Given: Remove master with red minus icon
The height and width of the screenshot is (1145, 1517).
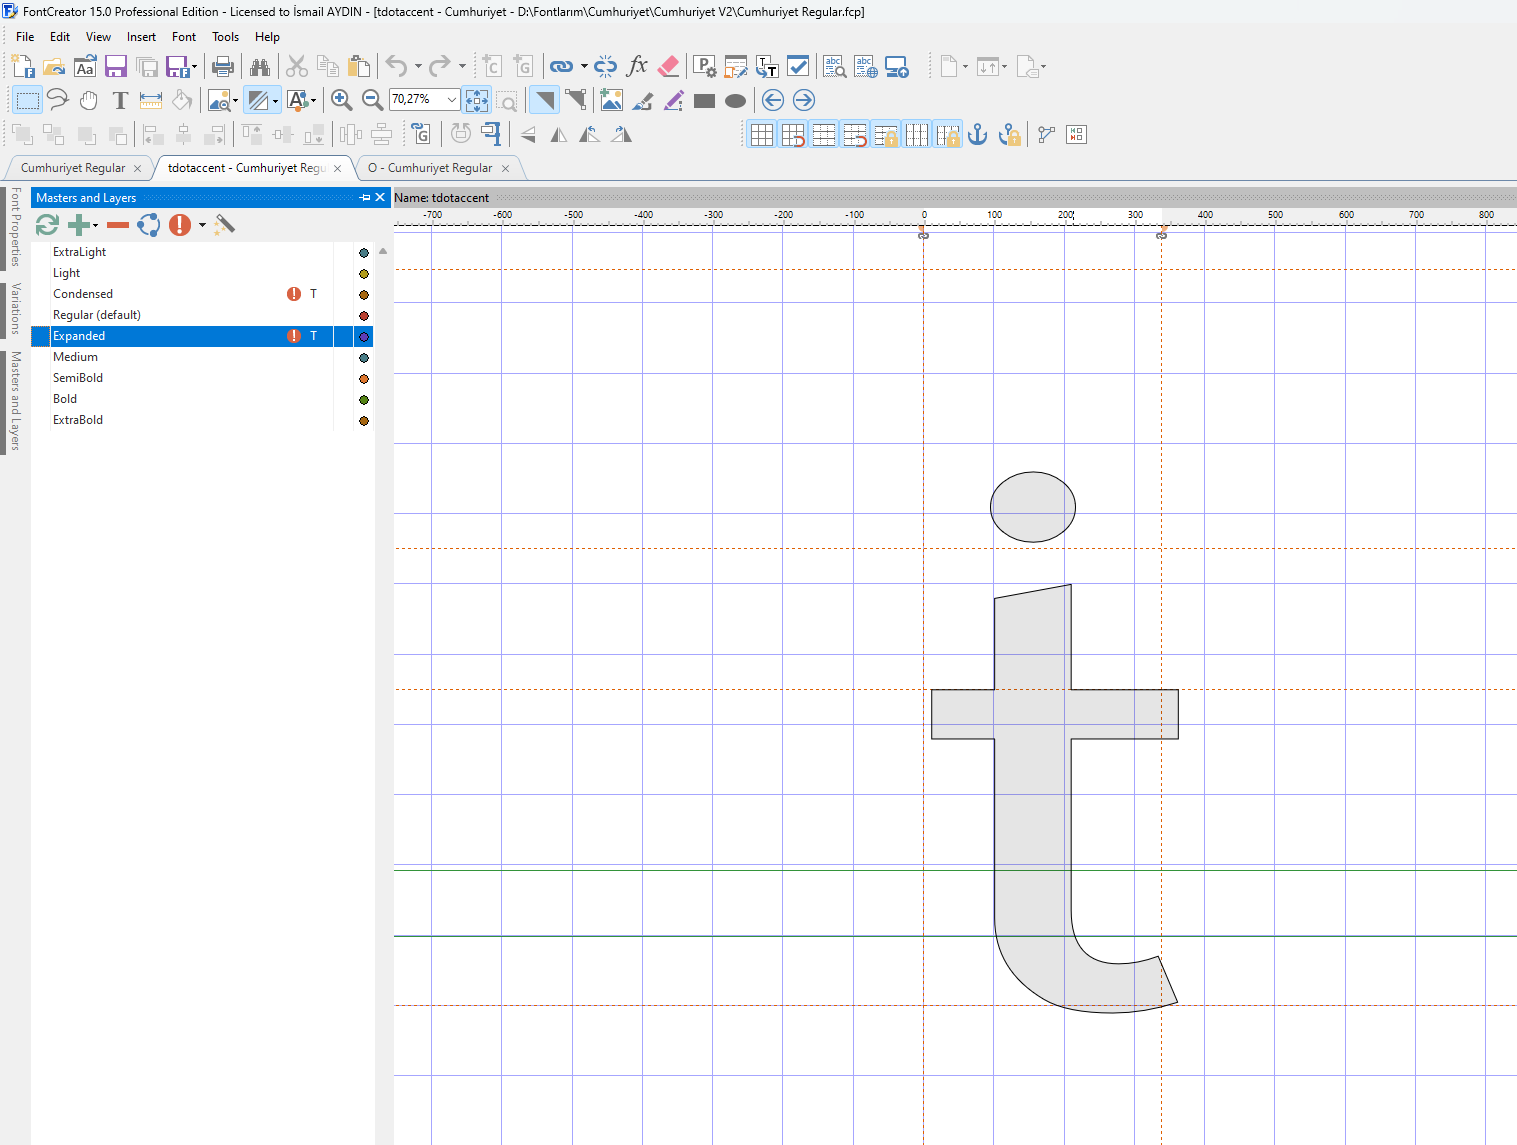Looking at the screenshot, I should coord(118,225).
